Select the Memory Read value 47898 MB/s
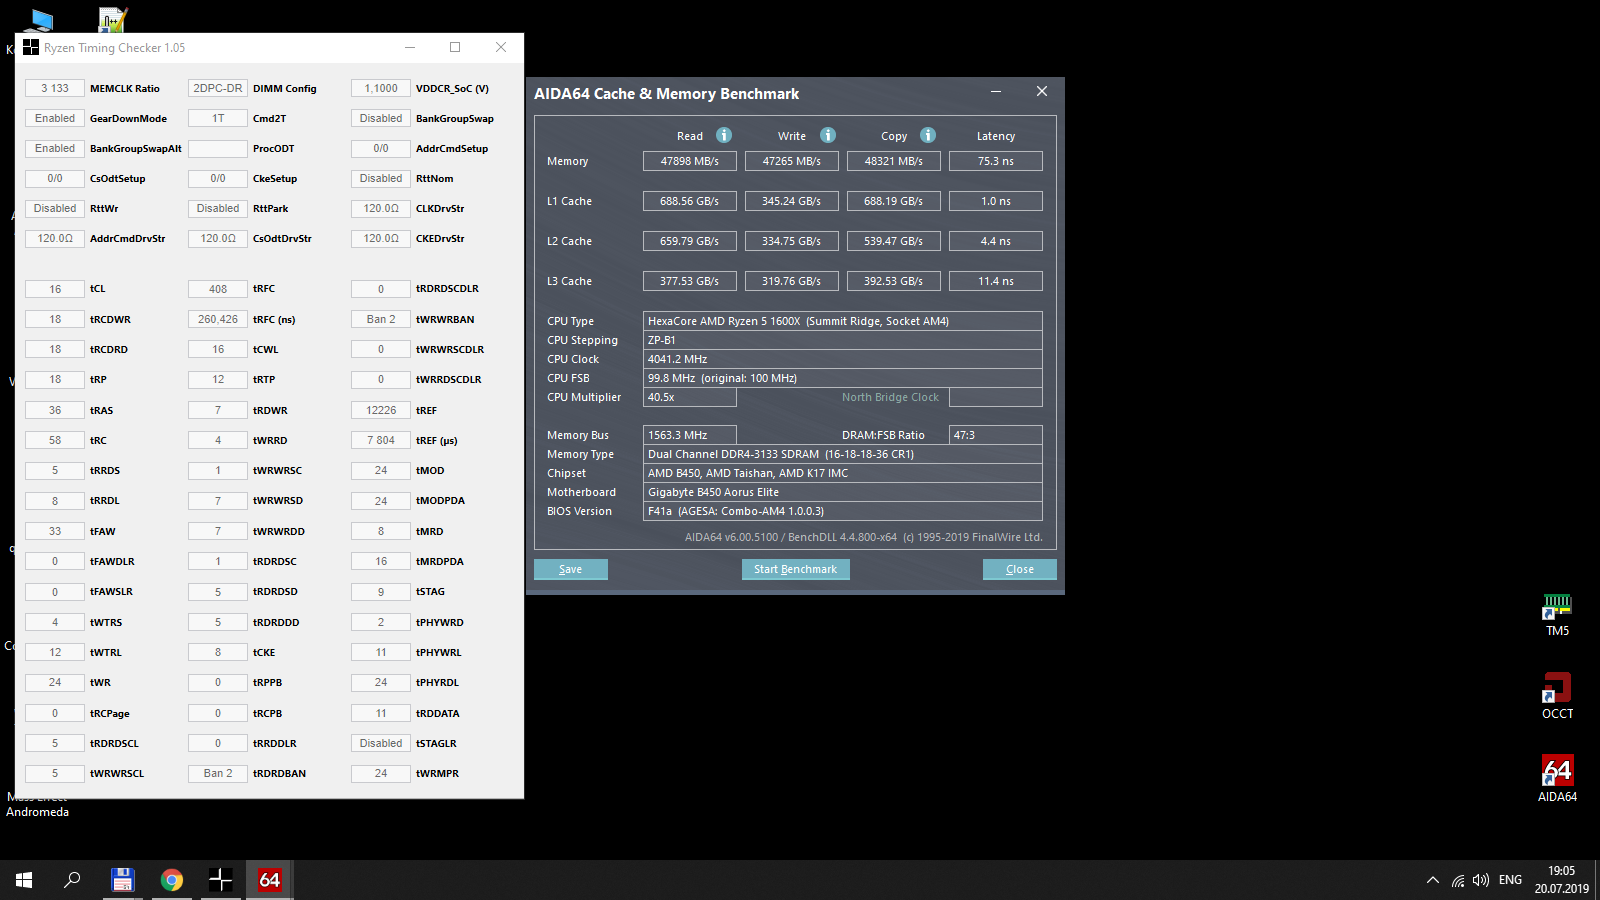This screenshot has width=1600, height=900. pyautogui.click(x=690, y=161)
